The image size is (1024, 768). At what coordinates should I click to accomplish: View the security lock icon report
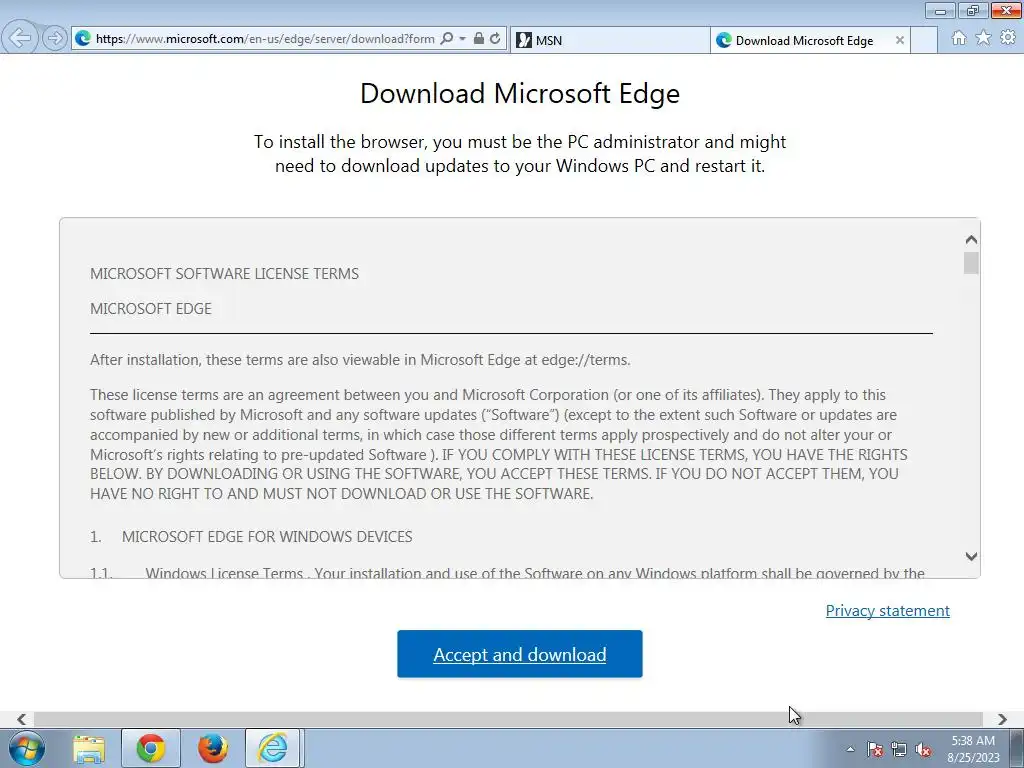click(x=479, y=39)
